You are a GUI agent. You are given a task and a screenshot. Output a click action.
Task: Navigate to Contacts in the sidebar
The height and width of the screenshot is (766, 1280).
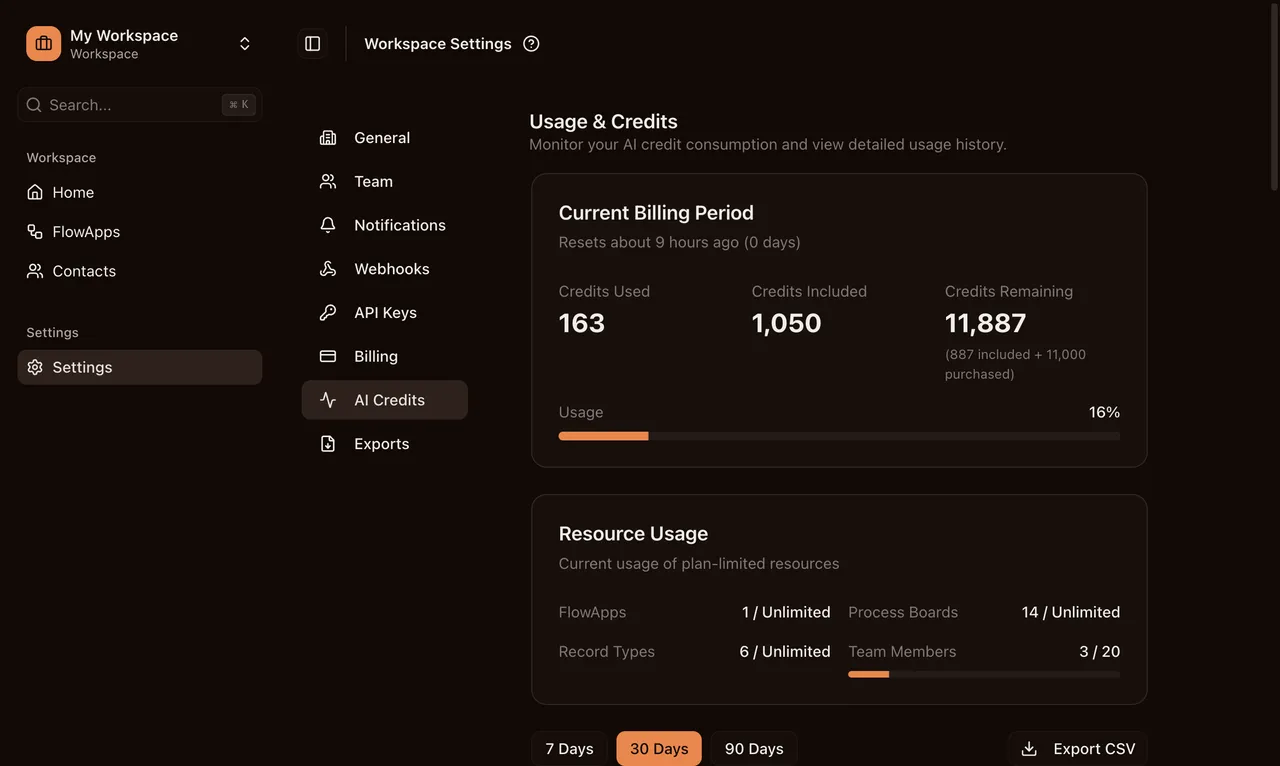pyautogui.click(x=83, y=270)
